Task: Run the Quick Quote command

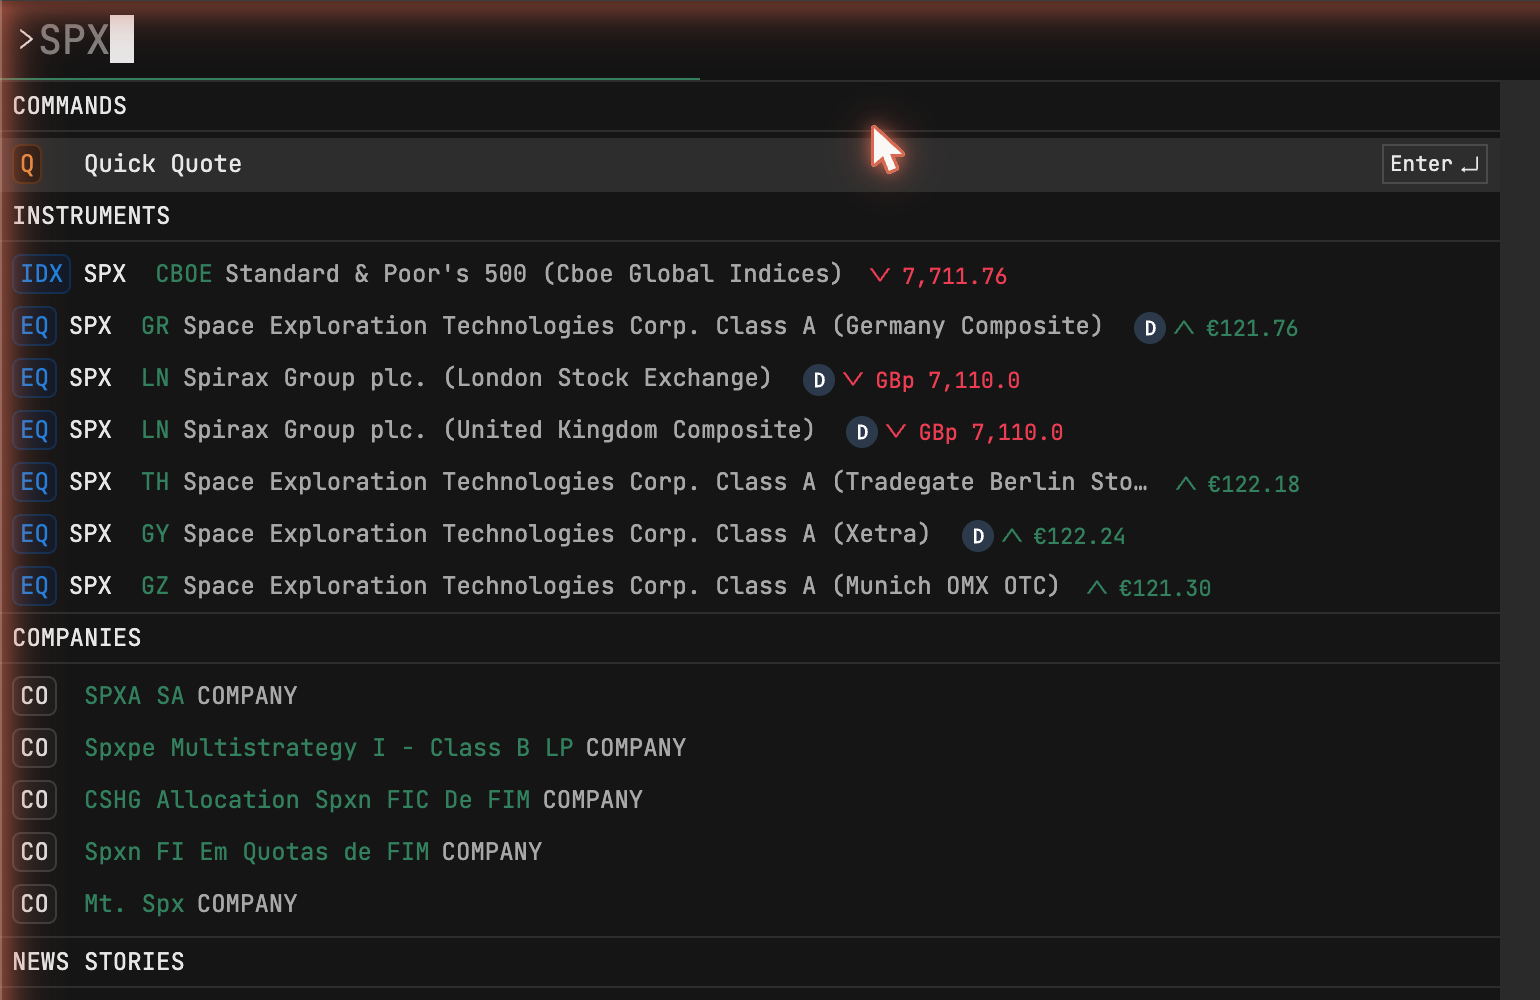Action: (750, 164)
